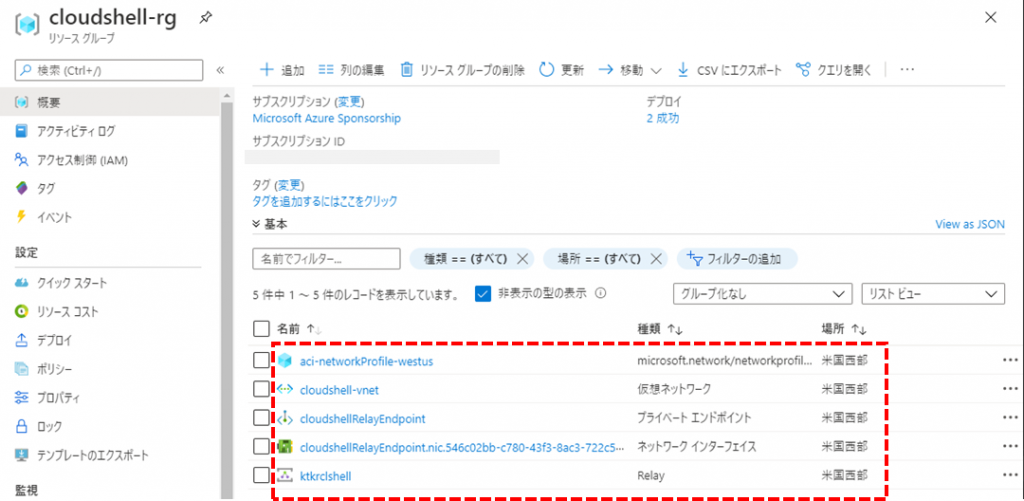This screenshot has height=501, width=1024.
Task: Click 更新 refresh icon
Action: [x=547, y=70]
